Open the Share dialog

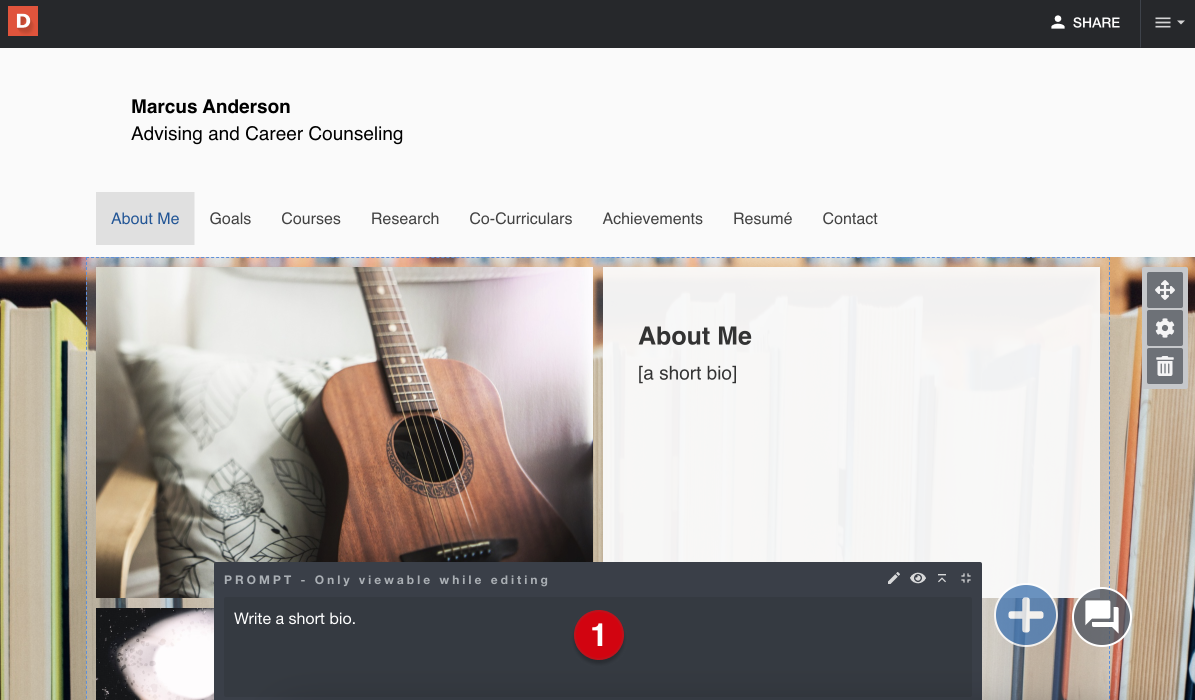[1085, 23]
